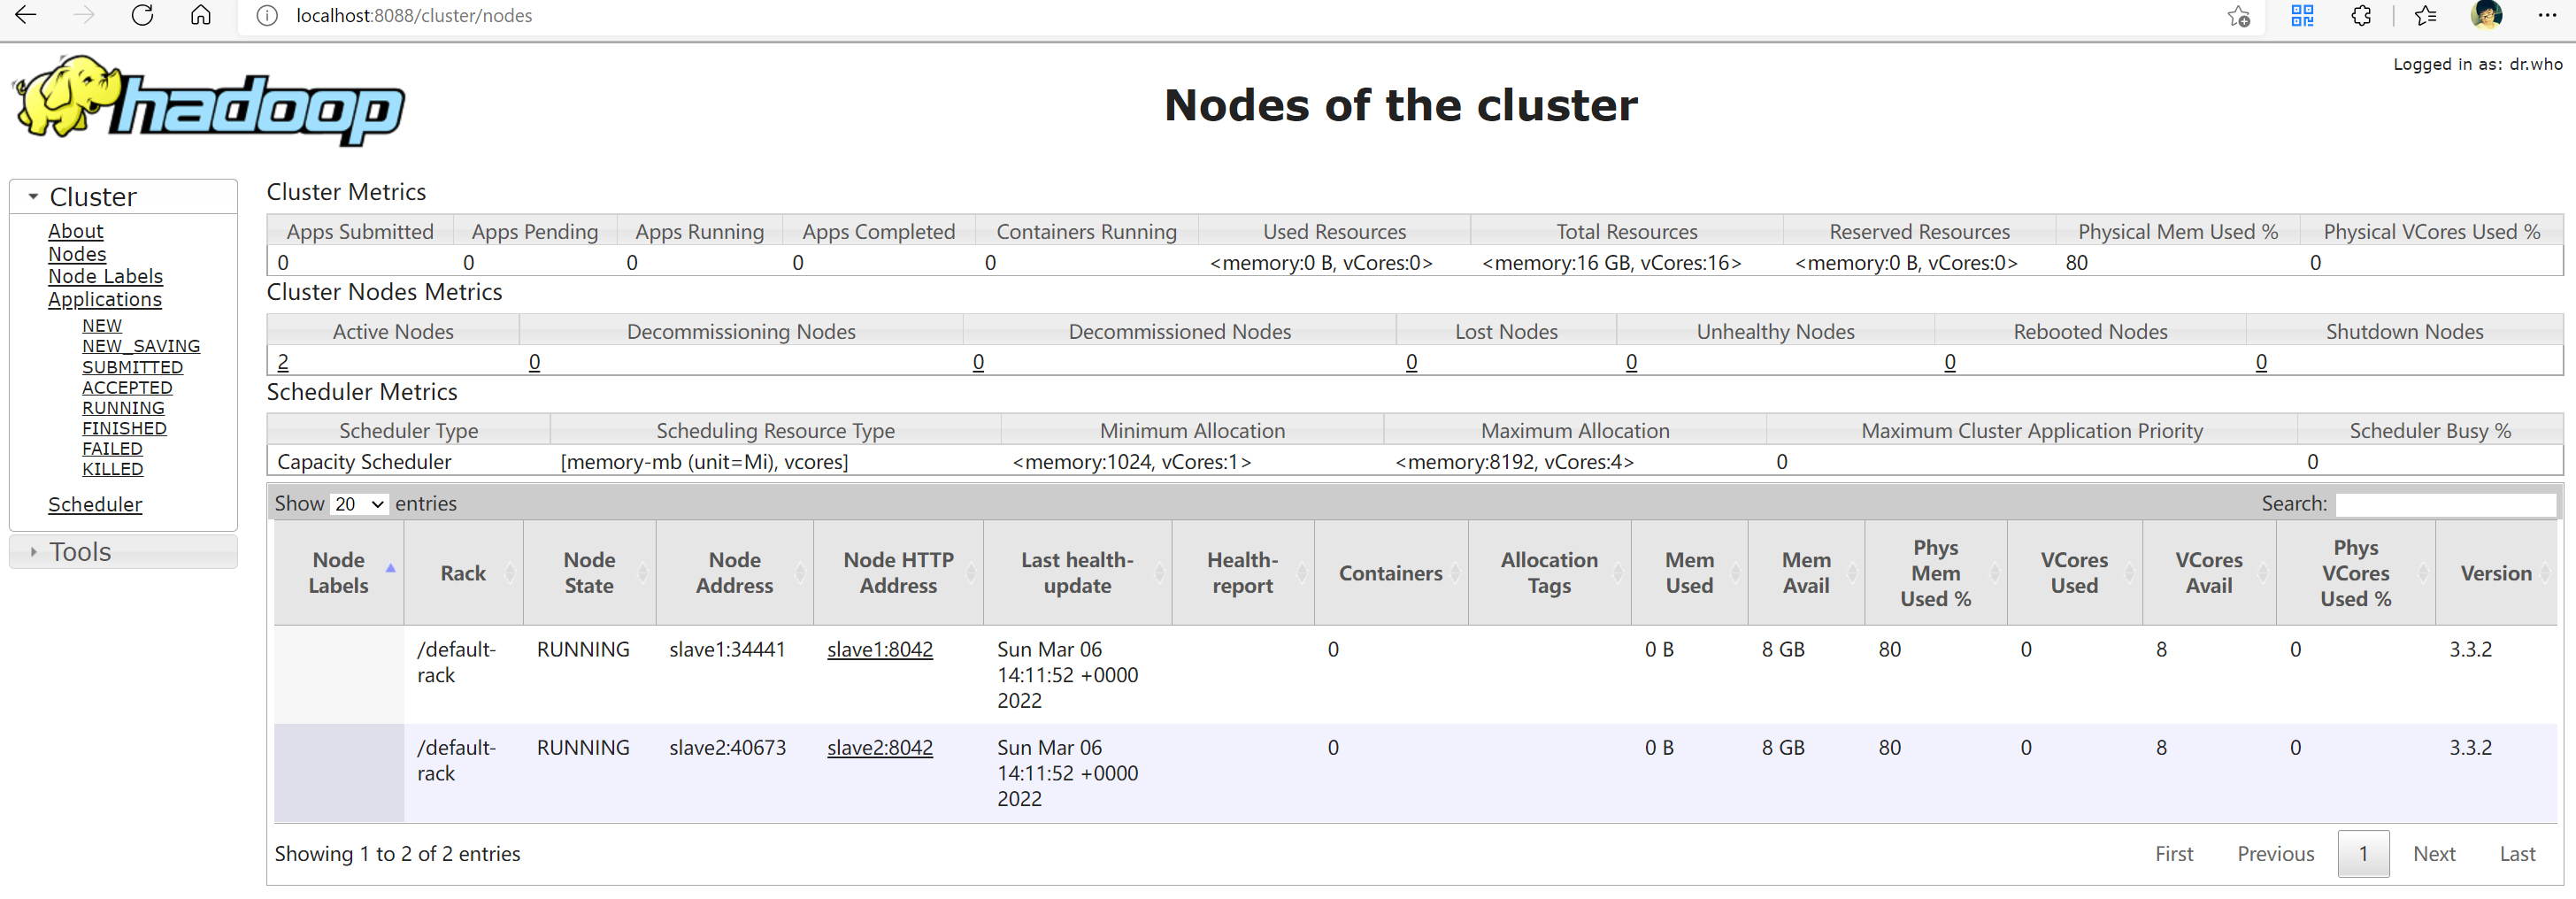Open the browser home page icon
The height and width of the screenshot is (899, 2576).
(201, 15)
